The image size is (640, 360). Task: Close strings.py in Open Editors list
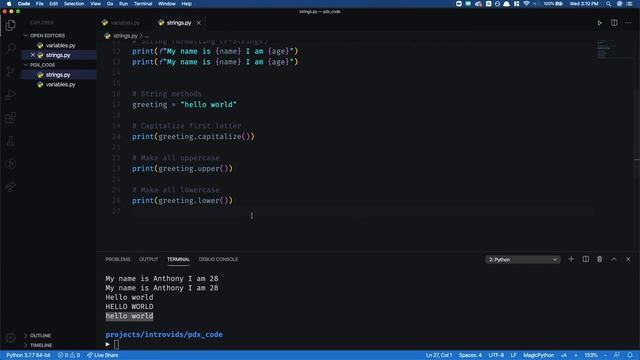(x=33, y=55)
